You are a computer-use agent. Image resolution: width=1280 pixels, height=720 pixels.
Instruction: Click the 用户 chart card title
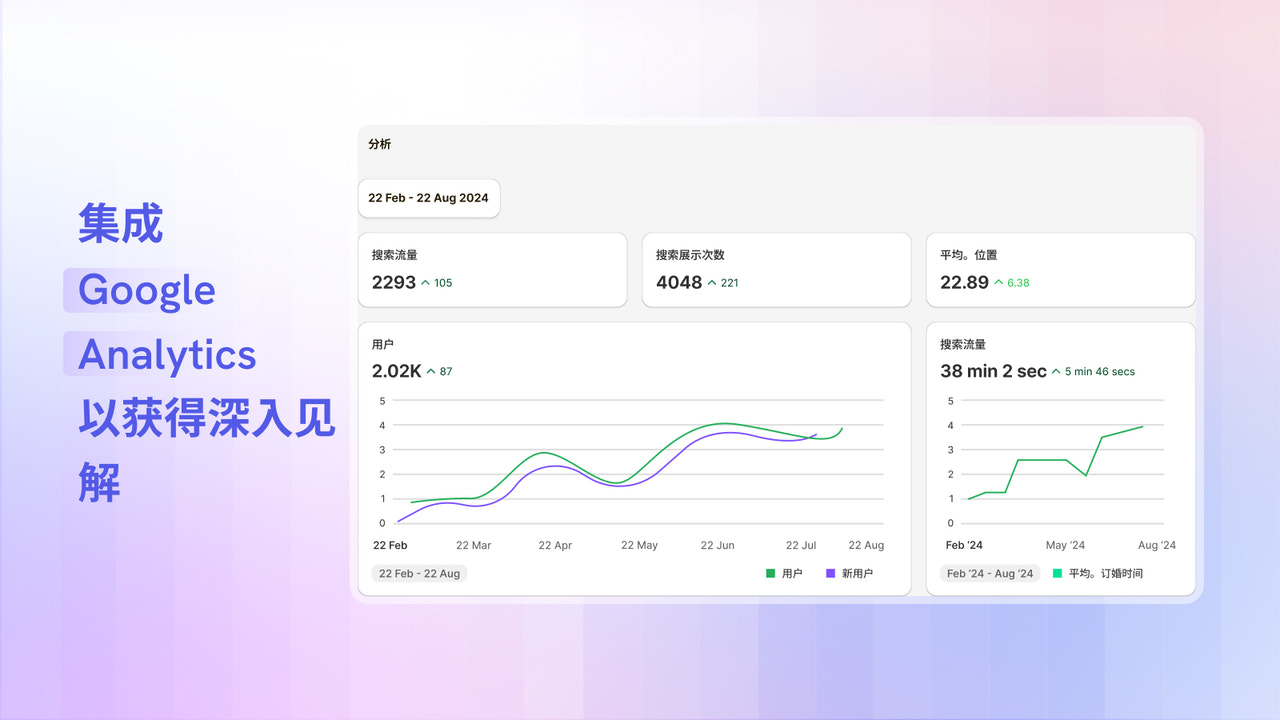tap(383, 344)
